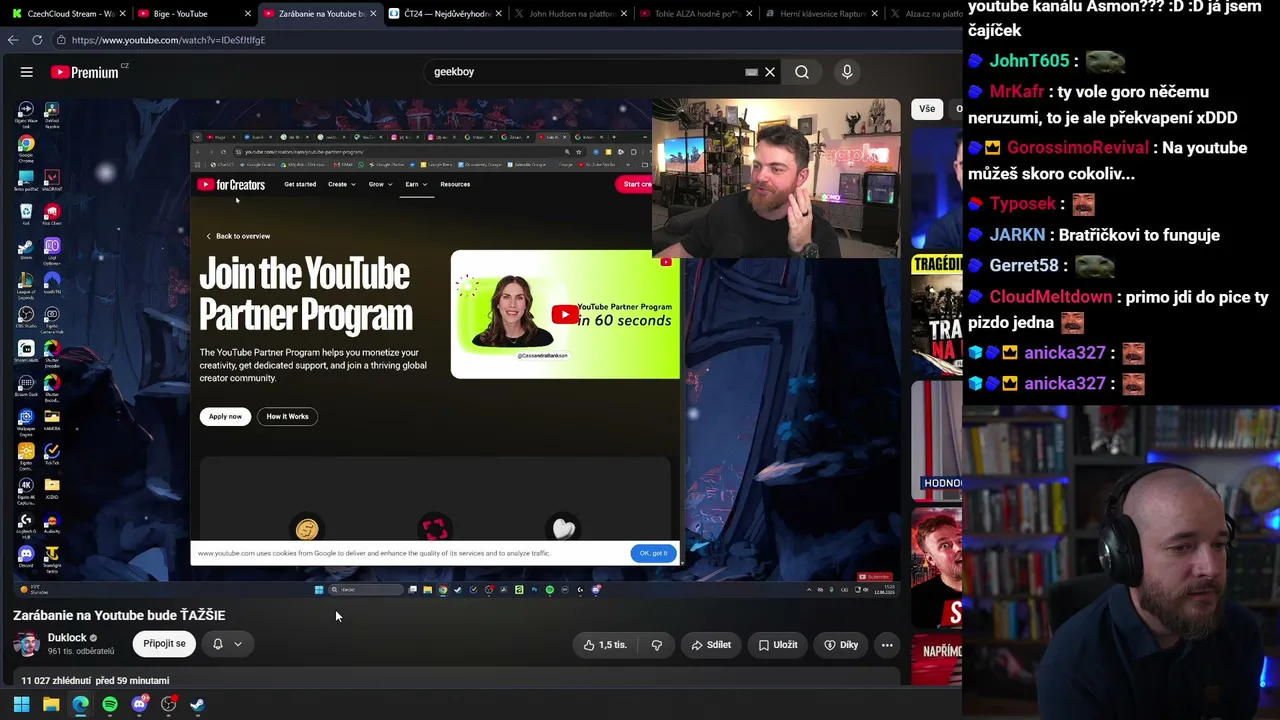Click the 961 tis. odběratelů text

coord(81,652)
